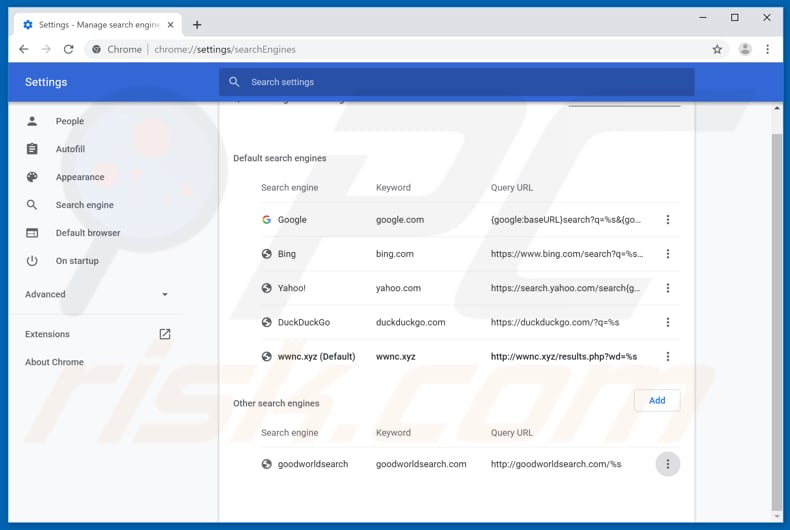Screen dimensions: 790x530
Task: Click the Search settings input field
Action: pyautogui.click(x=456, y=82)
